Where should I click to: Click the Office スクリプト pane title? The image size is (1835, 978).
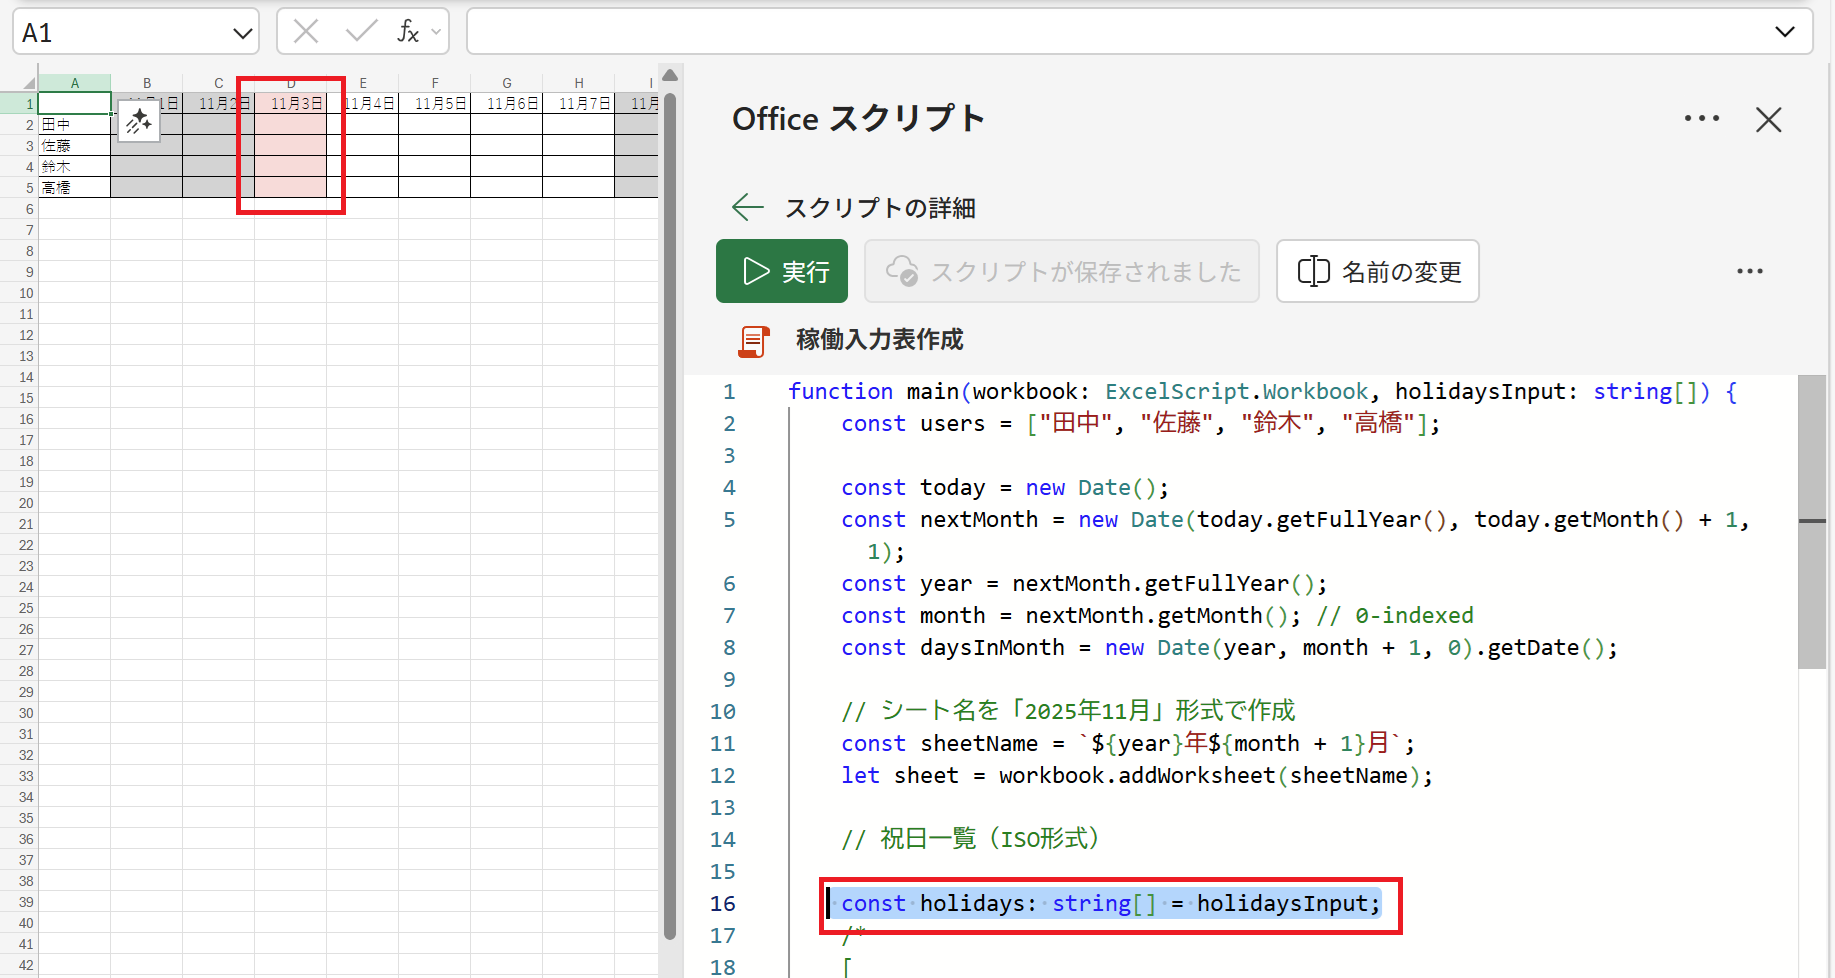click(x=858, y=119)
